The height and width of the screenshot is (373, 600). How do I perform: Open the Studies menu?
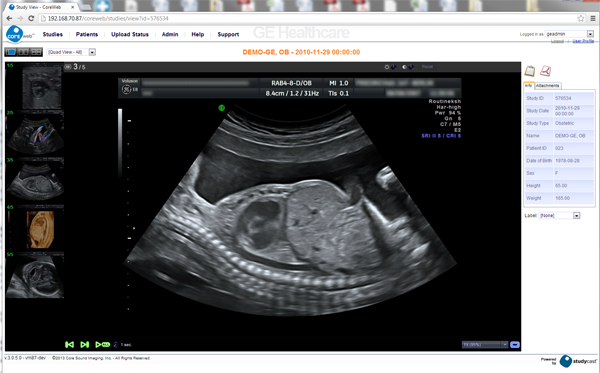53,34
